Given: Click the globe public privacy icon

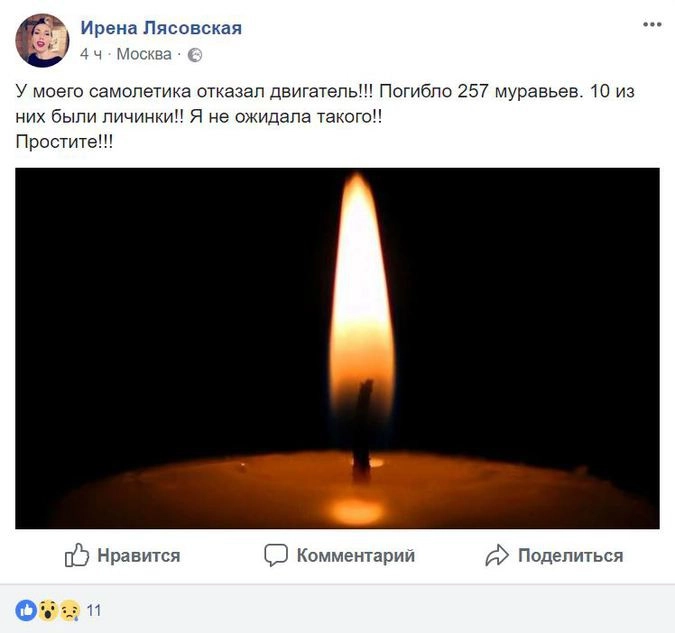Looking at the screenshot, I should tap(195, 55).
